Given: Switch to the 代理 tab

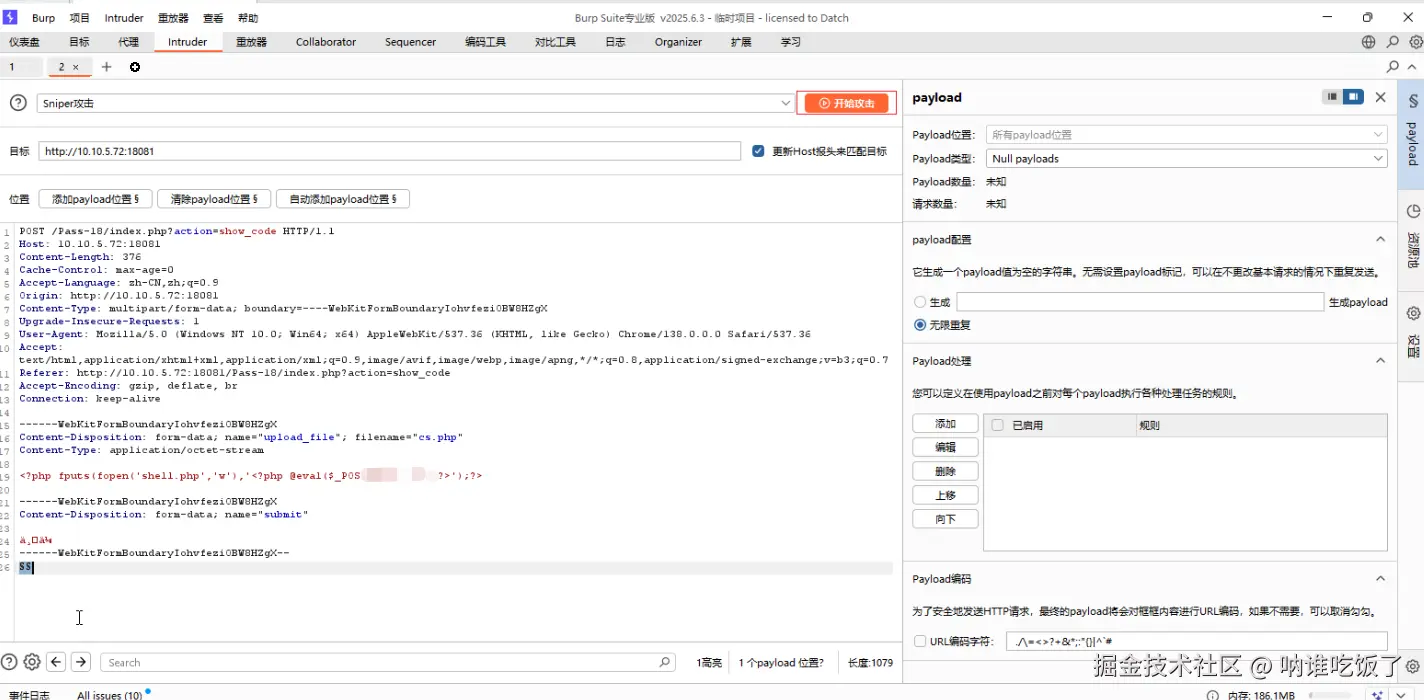Looking at the screenshot, I should click(x=129, y=42).
